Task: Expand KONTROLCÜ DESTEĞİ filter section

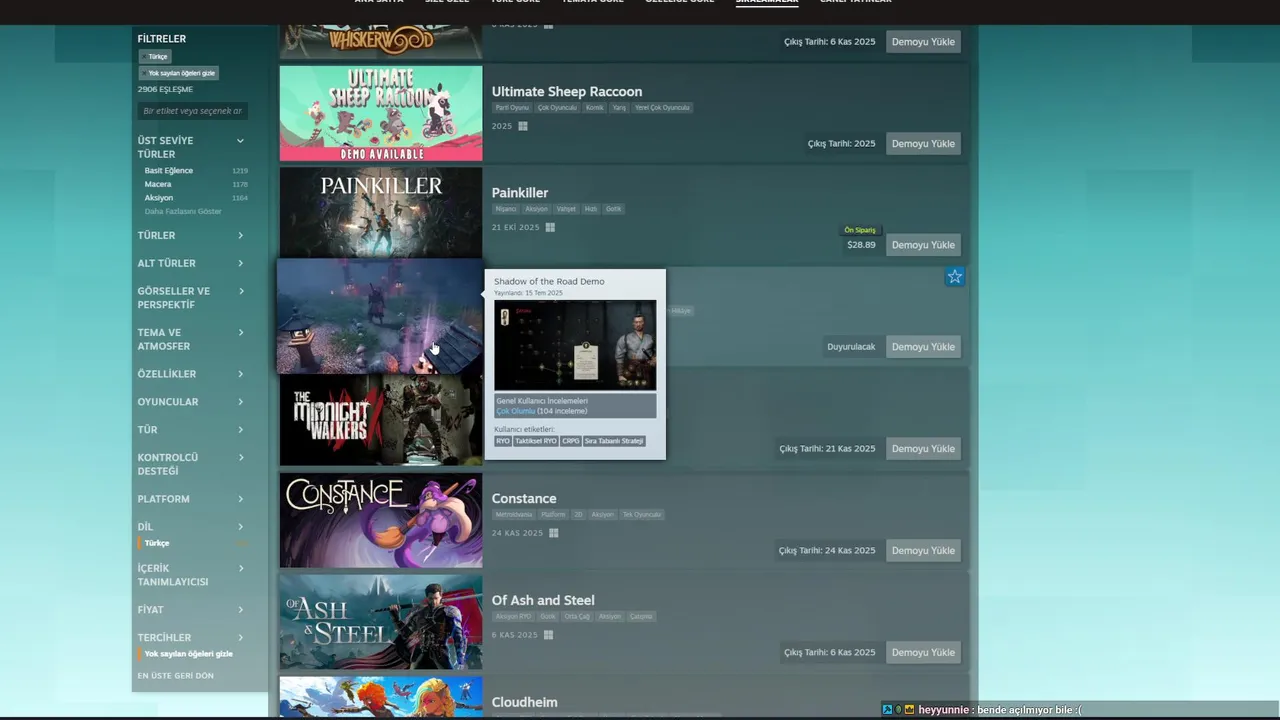Action: [191, 464]
